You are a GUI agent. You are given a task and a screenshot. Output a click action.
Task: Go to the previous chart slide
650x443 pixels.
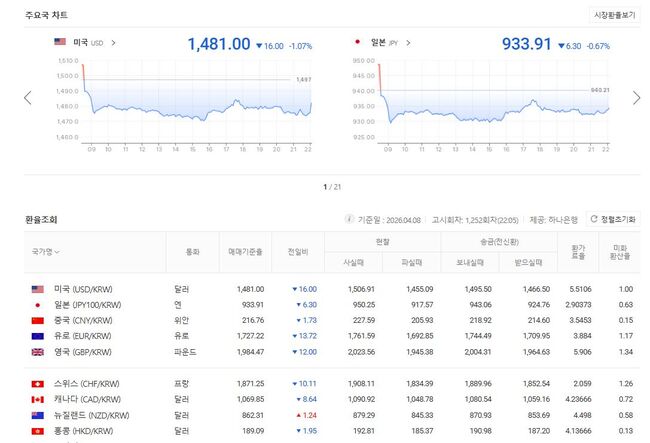click(28, 98)
